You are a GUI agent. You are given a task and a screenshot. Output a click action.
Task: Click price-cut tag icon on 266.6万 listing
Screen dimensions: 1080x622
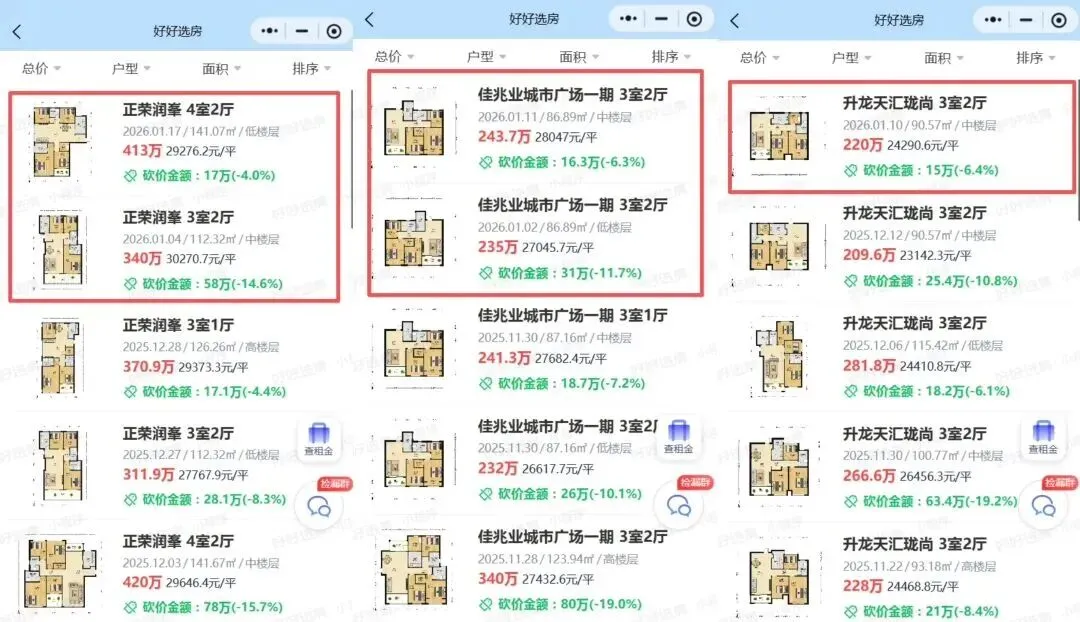851,501
